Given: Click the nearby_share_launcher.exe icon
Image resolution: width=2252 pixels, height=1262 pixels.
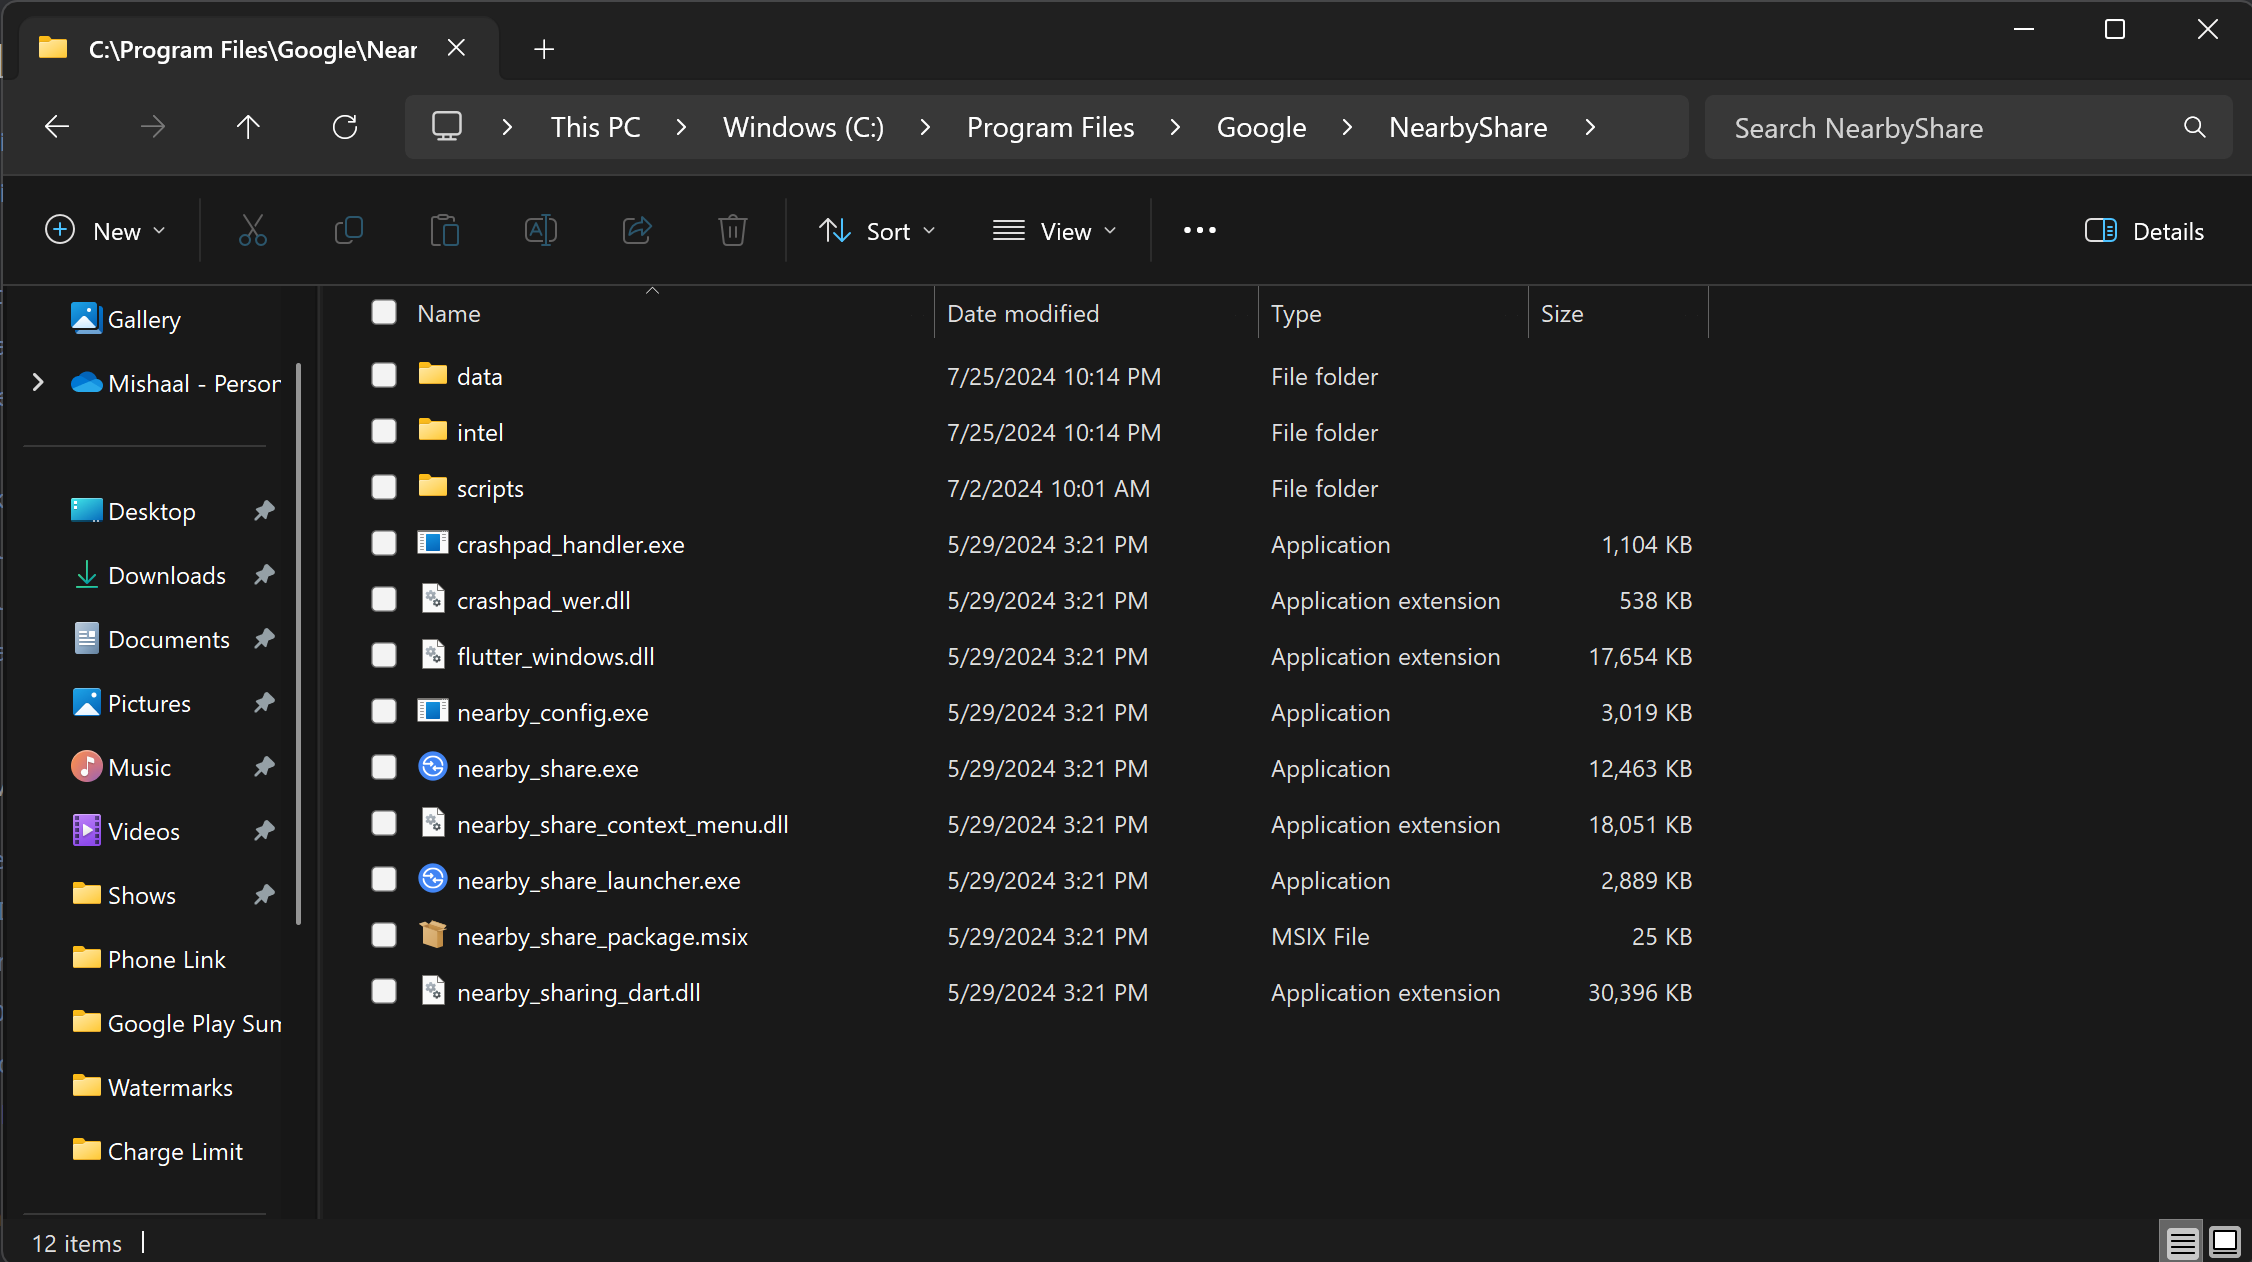Looking at the screenshot, I should pos(432,880).
